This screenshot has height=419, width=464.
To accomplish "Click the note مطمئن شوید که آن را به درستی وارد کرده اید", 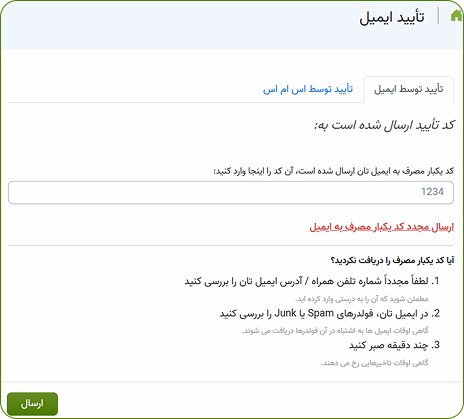I will 362,299.
